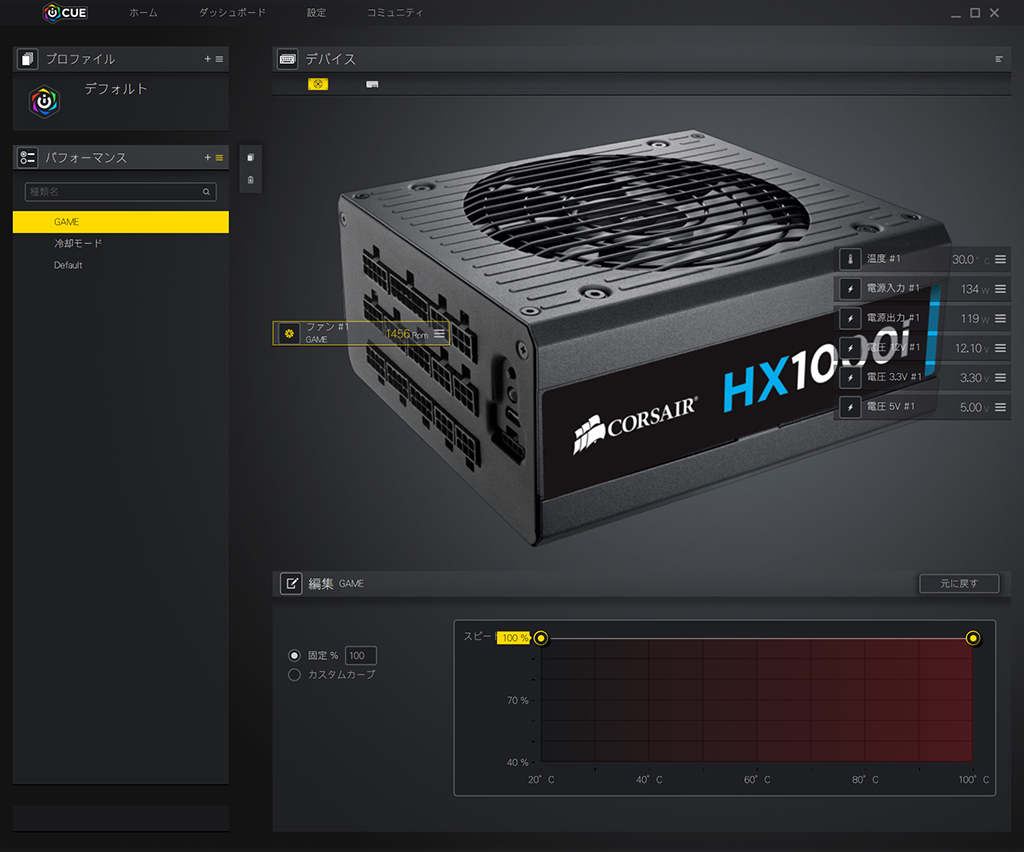Select the 固定 % radio button
This screenshot has height=852, width=1024.
[x=295, y=655]
